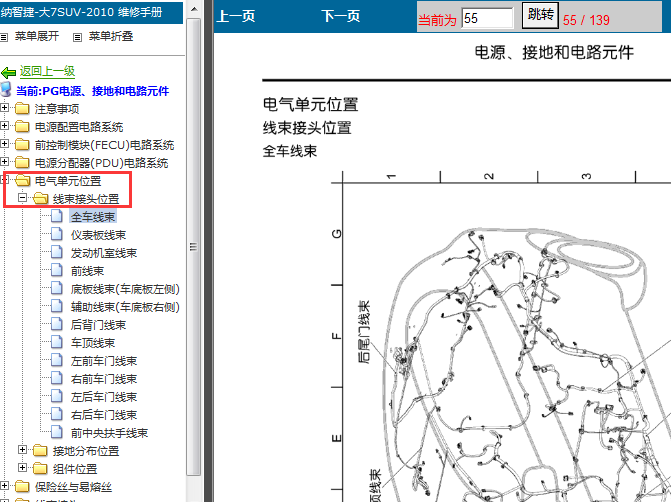Click the green back arrow icon
The width and height of the screenshot is (671, 502).
[x=9, y=72]
